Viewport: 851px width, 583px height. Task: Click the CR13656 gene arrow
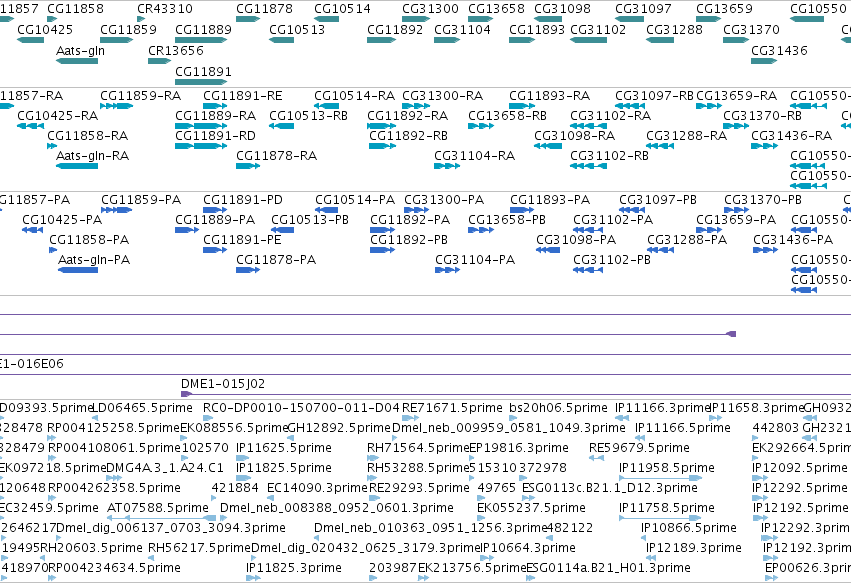click(x=160, y=61)
